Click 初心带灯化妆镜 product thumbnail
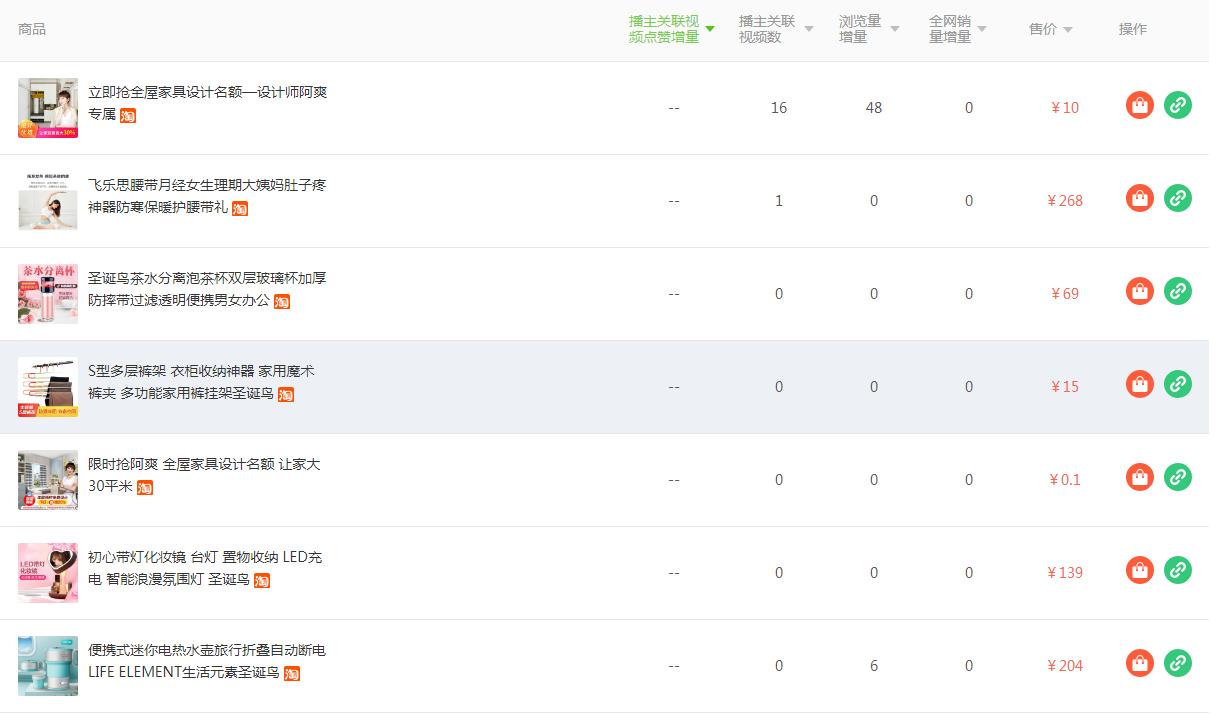Image resolution: width=1223 pixels, height=715 pixels. [x=48, y=573]
